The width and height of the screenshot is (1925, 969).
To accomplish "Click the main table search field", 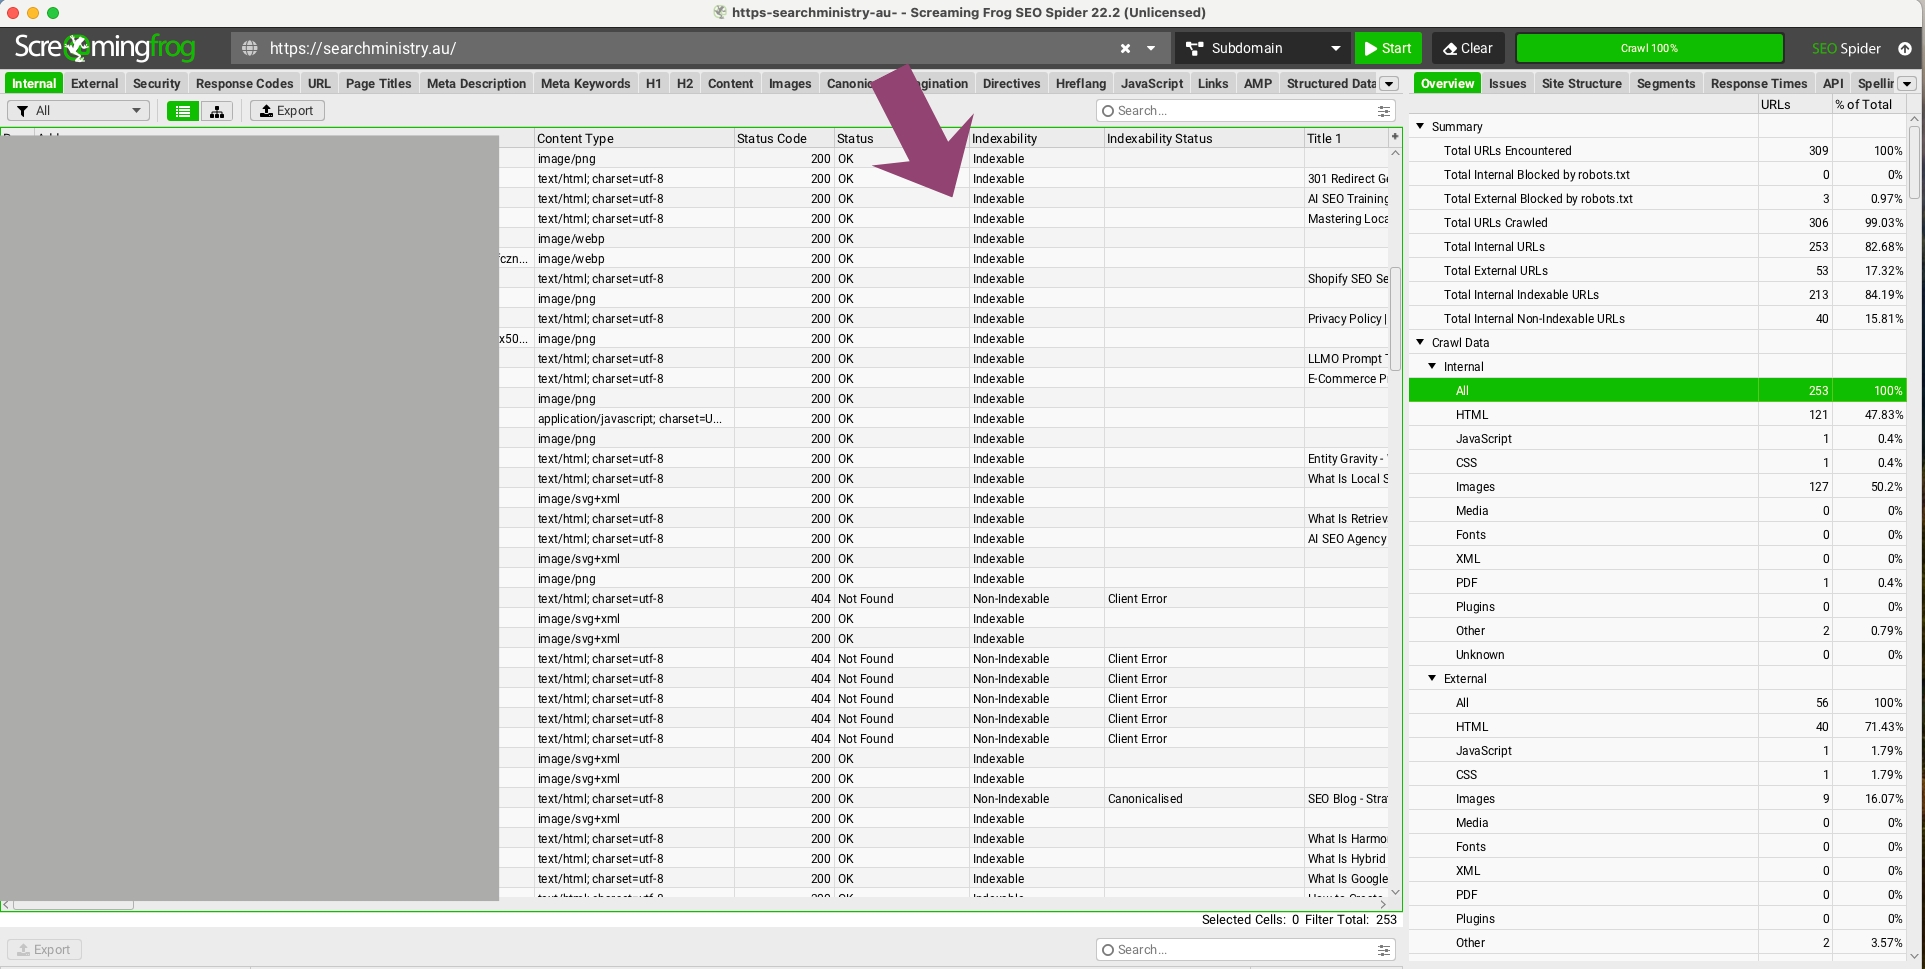I will pyautogui.click(x=1240, y=111).
